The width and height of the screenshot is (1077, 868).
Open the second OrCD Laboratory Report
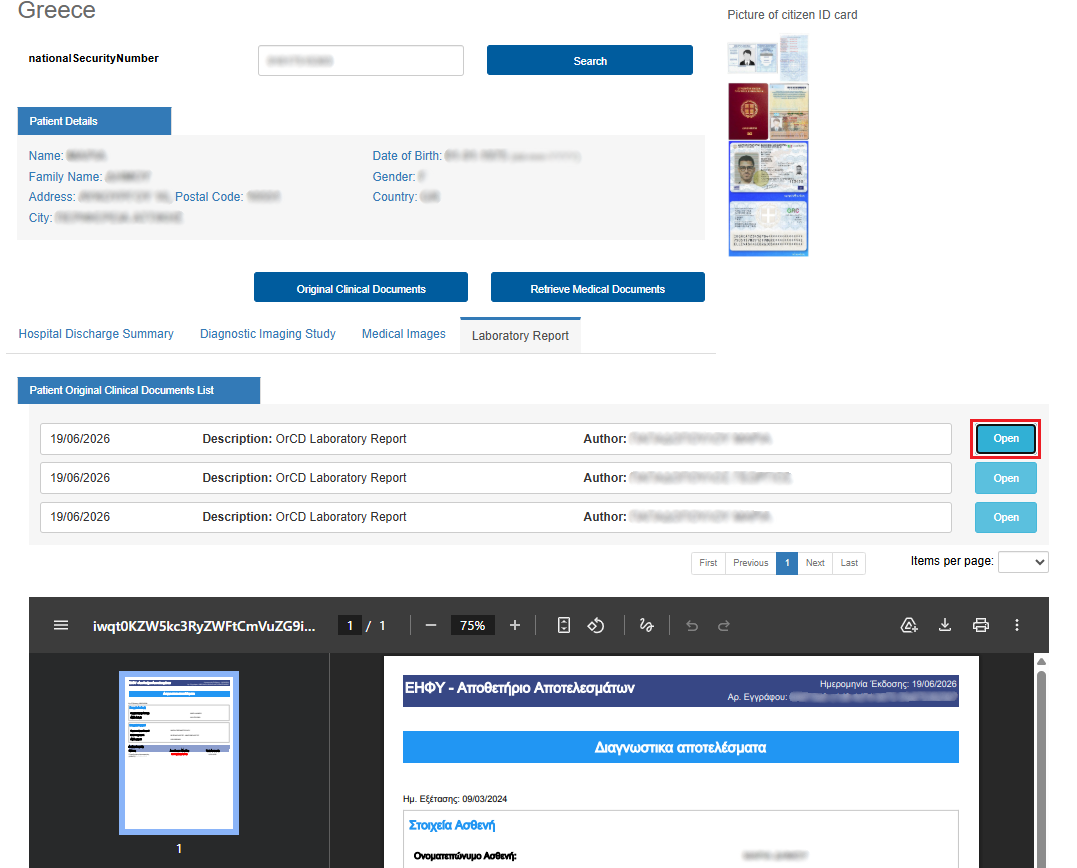(1006, 478)
